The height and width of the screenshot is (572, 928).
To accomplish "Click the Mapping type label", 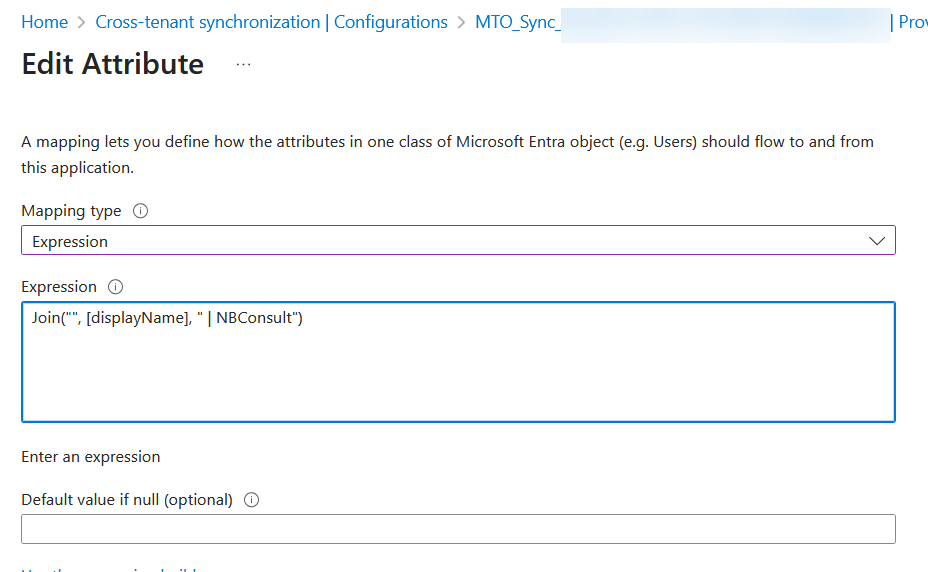I will click(x=71, y=211).
